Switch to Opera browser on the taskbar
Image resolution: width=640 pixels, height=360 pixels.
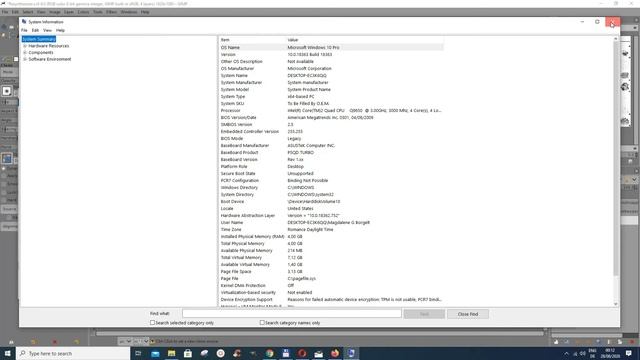click(x=302, y=353)
